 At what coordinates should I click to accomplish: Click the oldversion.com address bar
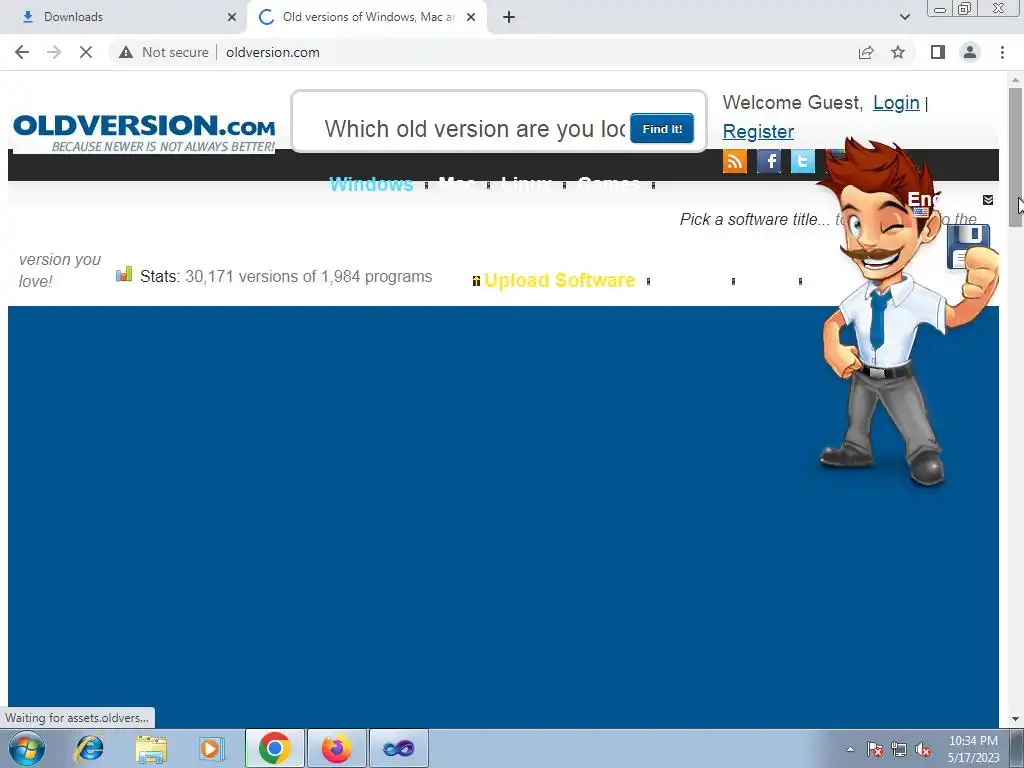point(273,52)
